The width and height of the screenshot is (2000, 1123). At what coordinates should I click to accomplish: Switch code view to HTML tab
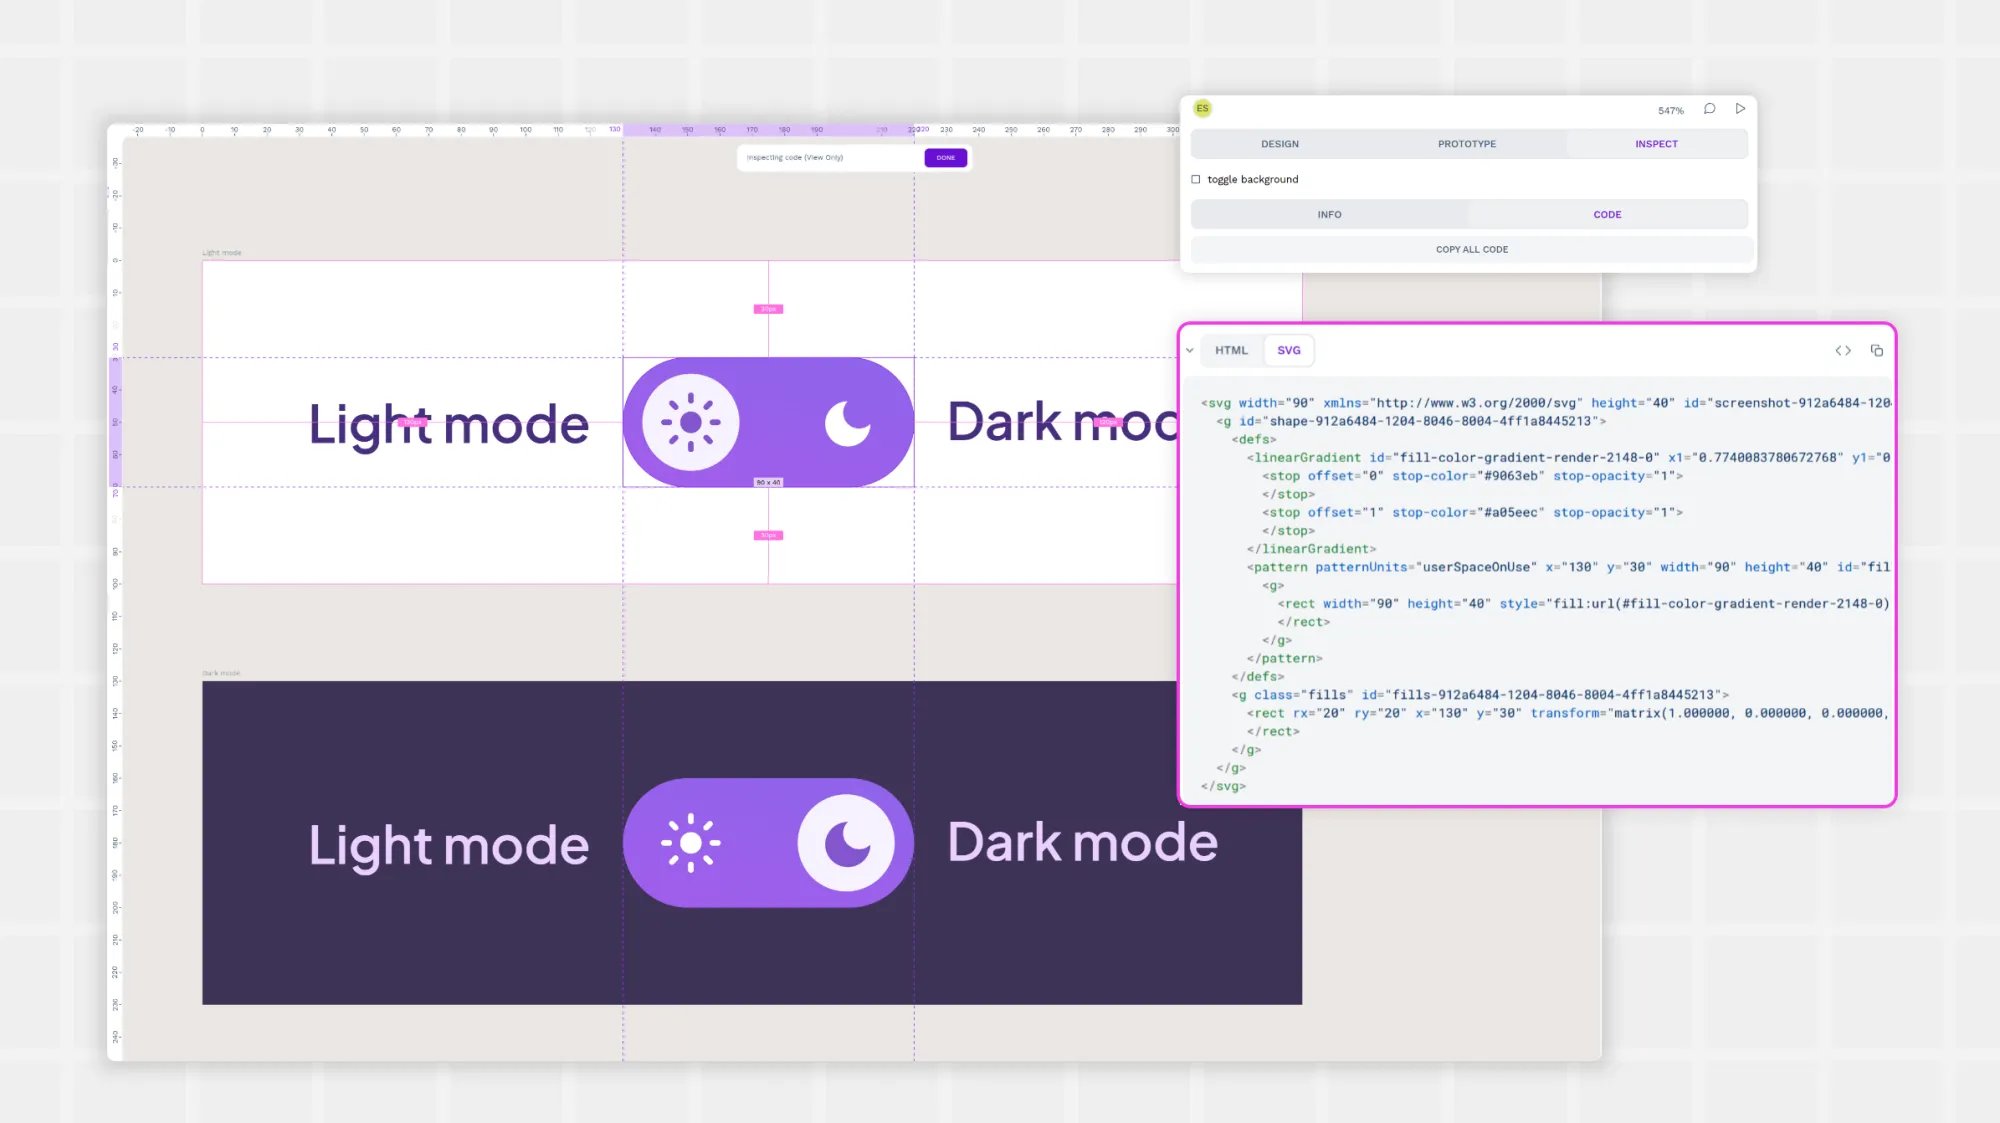coord(1231,350)
